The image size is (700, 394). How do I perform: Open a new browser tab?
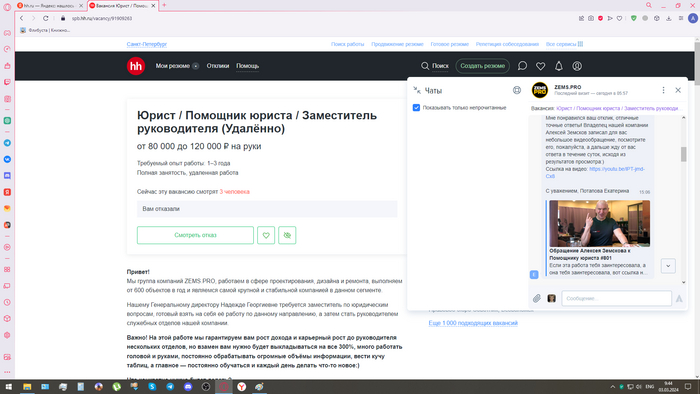click(x=164, y=5)
